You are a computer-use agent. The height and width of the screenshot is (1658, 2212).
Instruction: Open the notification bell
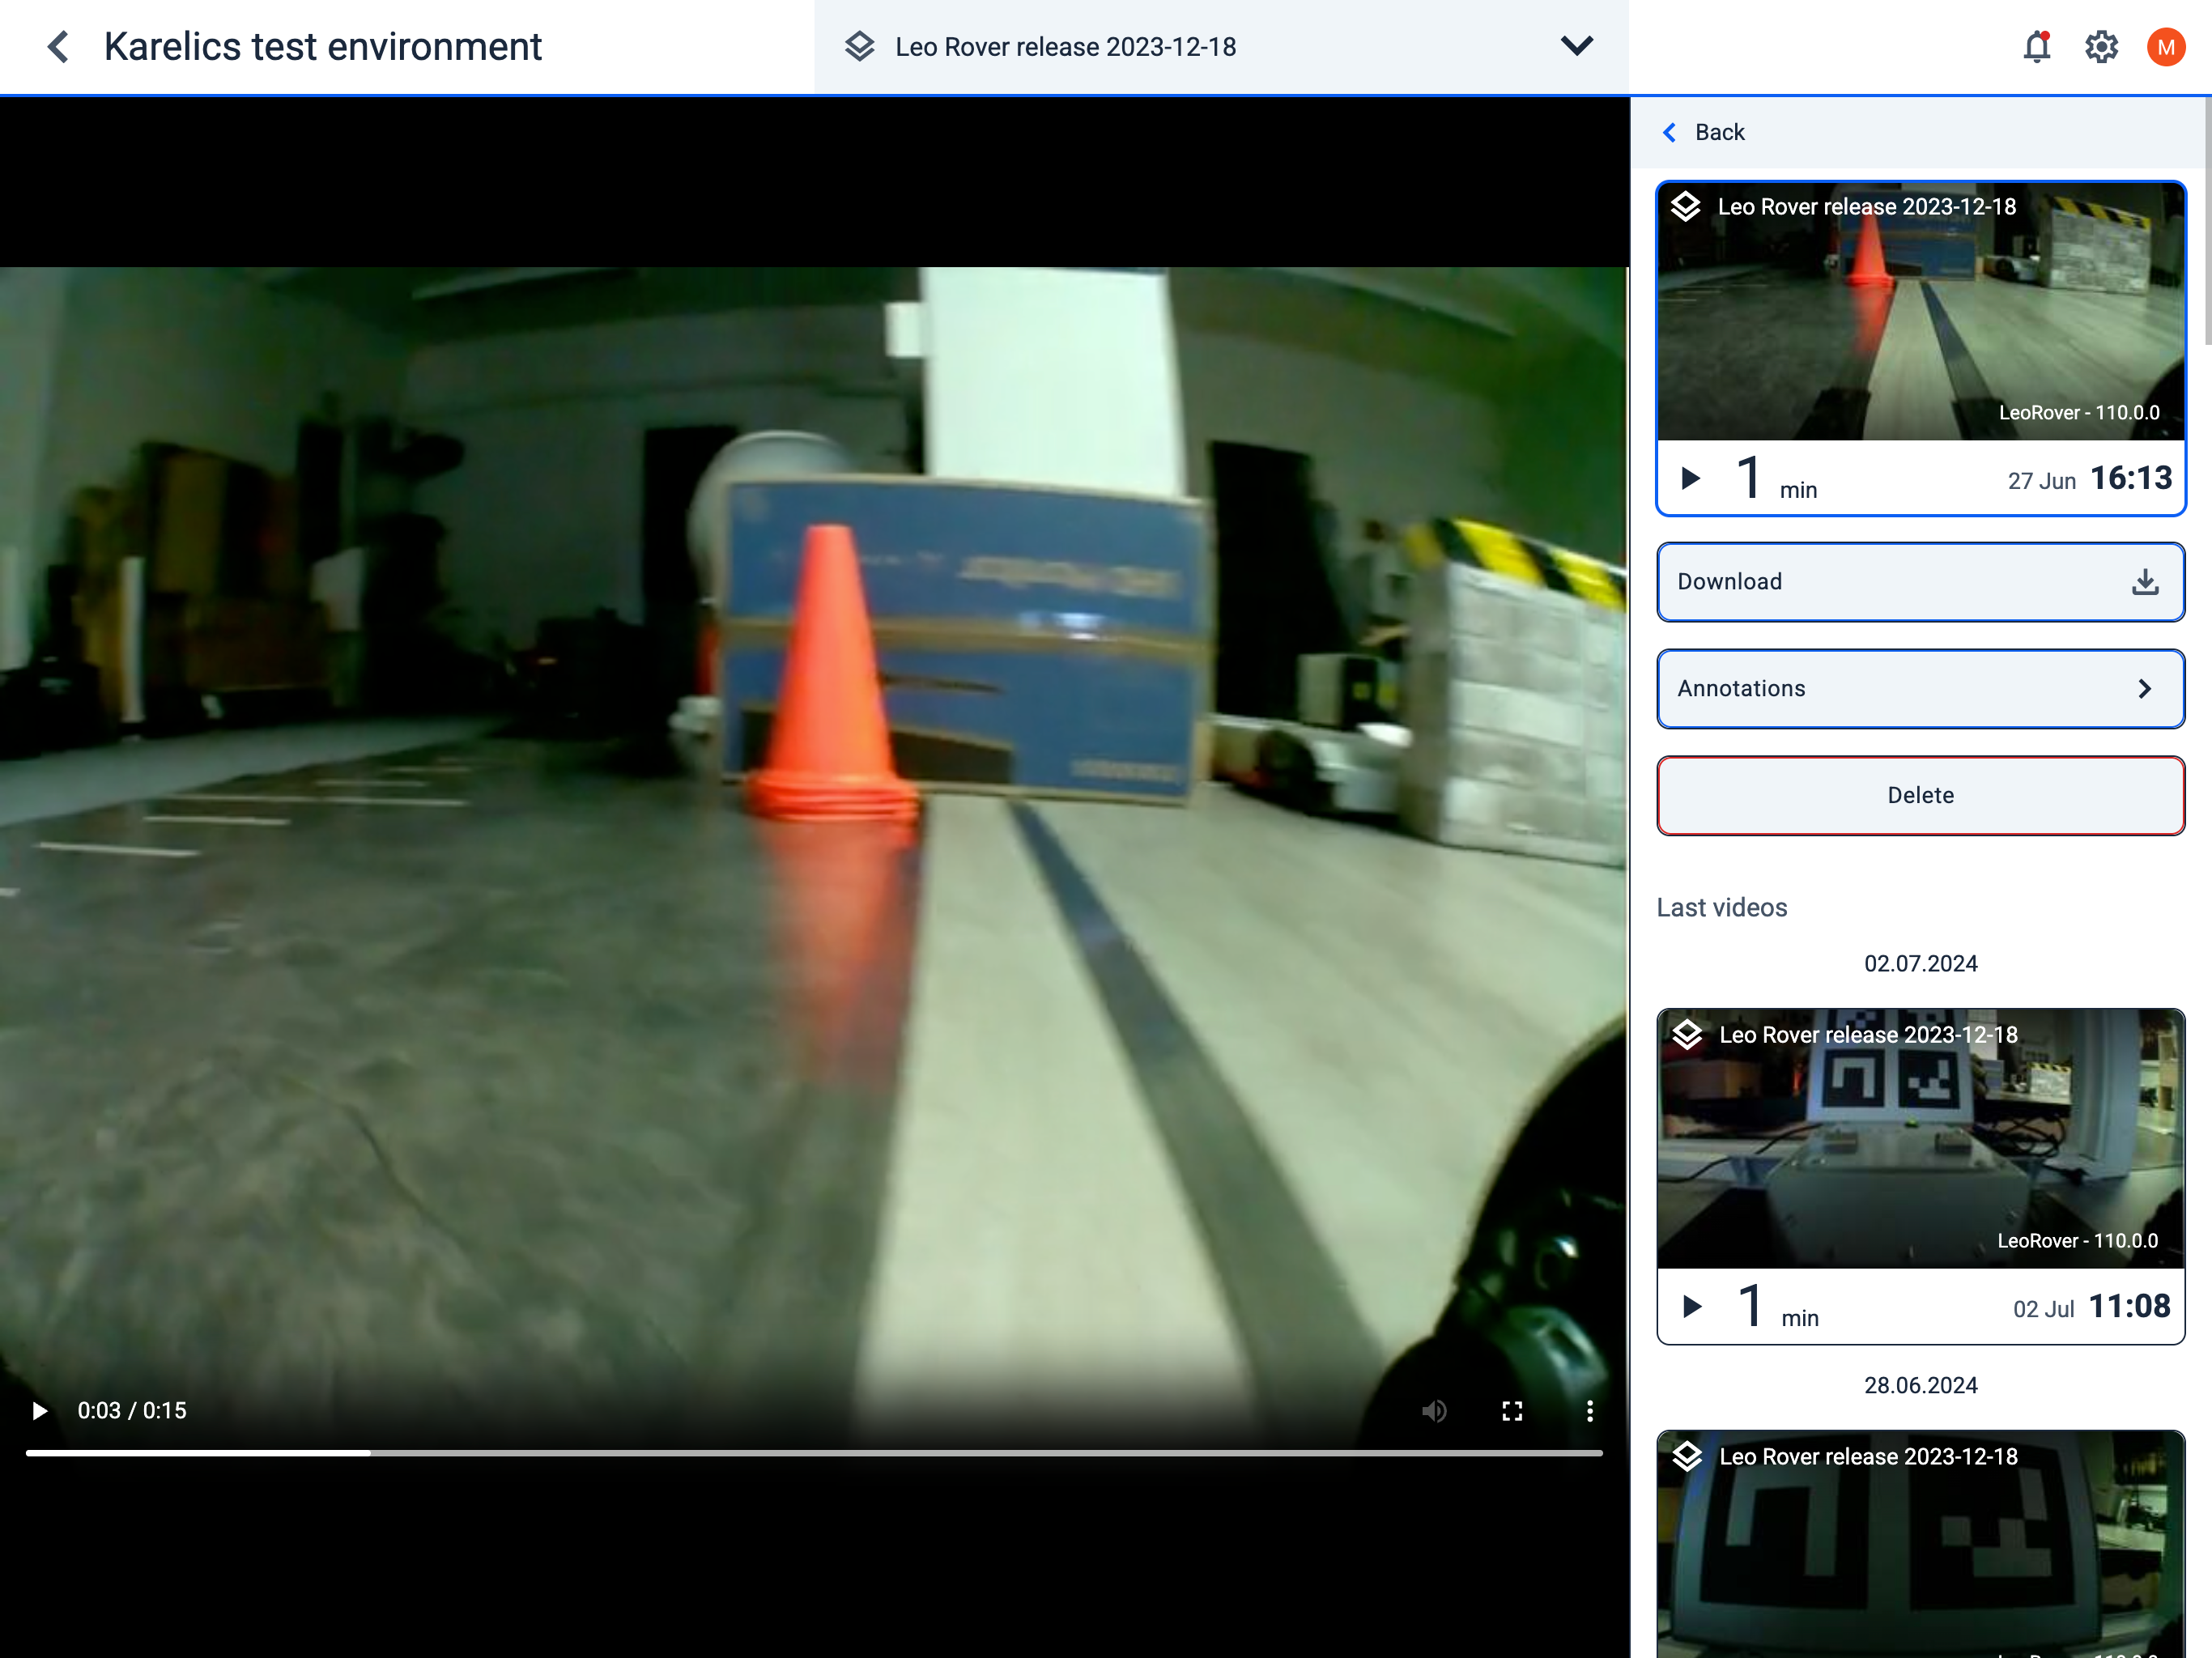coord(2037,46)
